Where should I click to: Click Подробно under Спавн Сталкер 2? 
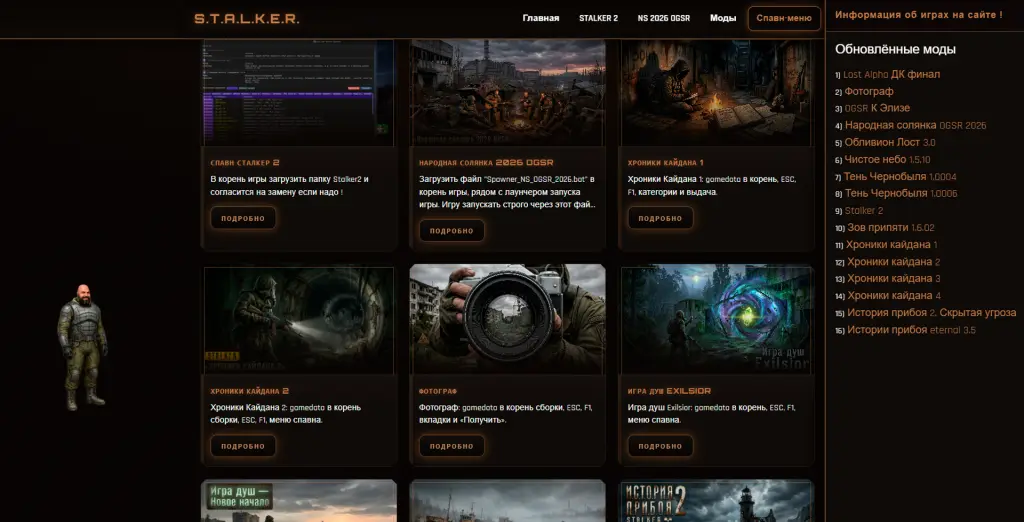coord(243,218)
